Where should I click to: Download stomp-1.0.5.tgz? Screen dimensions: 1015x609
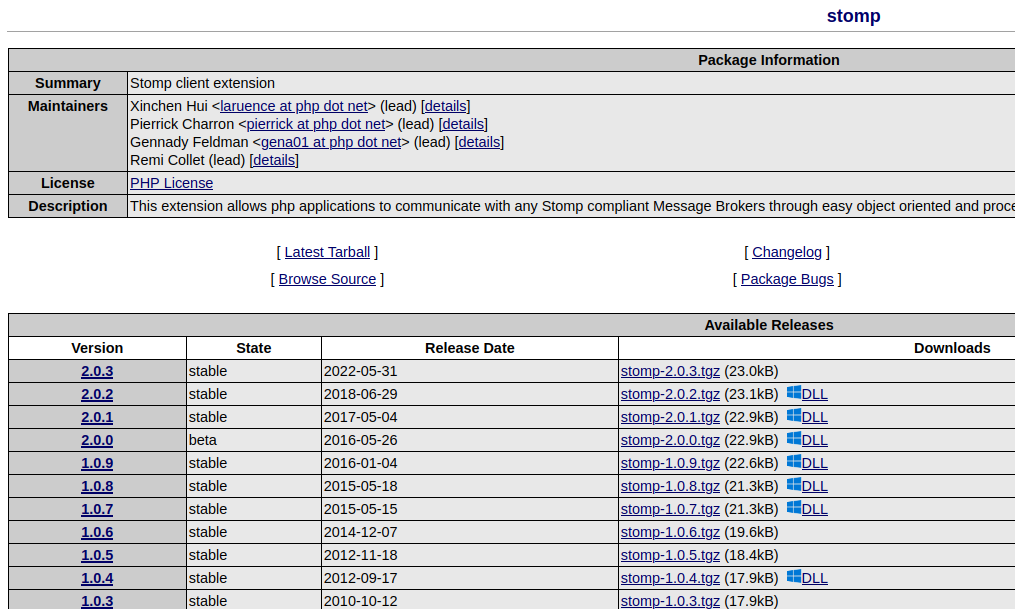pos(670,555)
